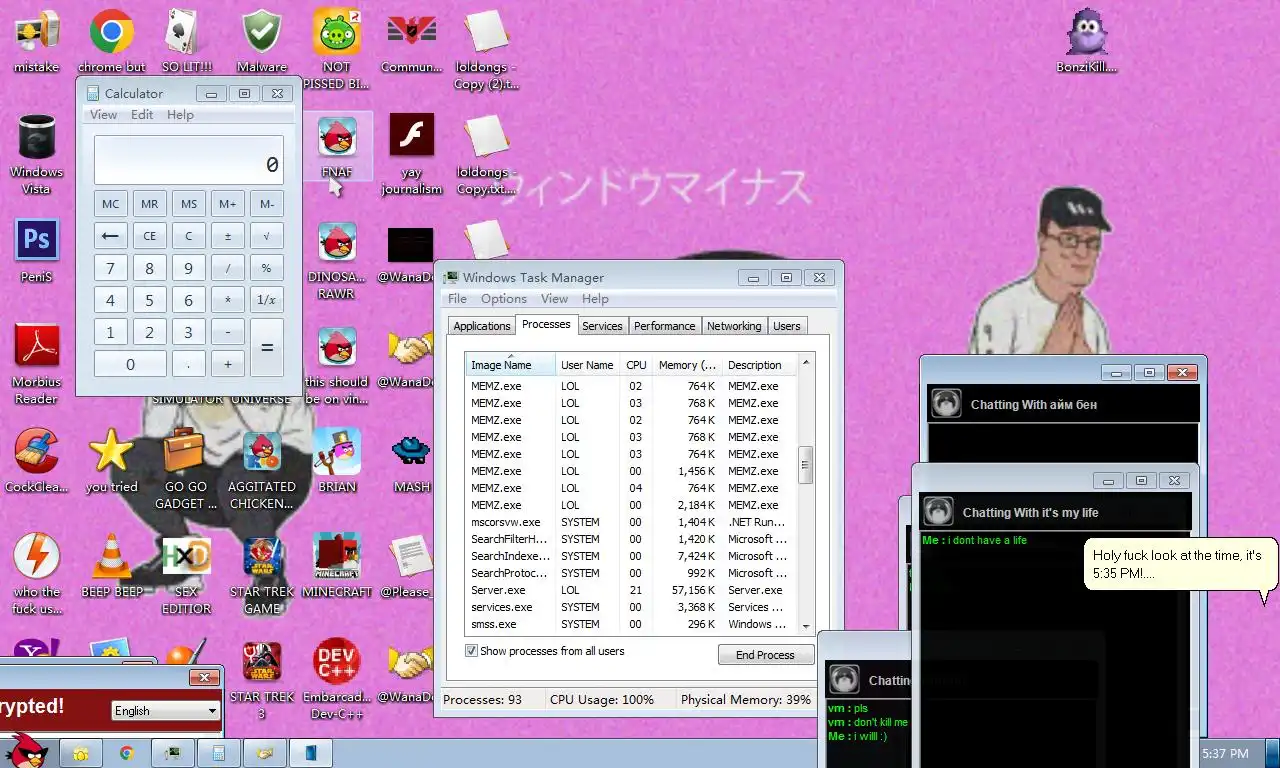Click calculator MC memory clear button

coord(111,204)
